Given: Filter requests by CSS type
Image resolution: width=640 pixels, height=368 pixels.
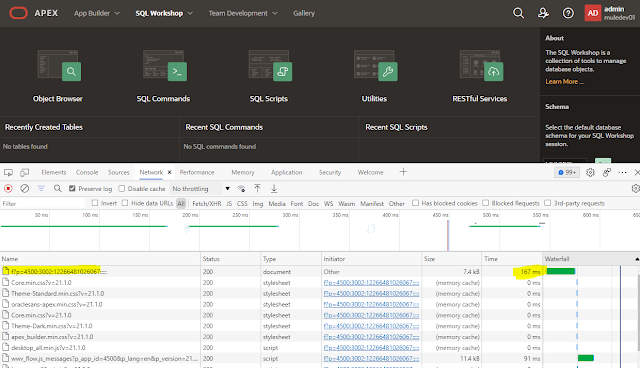Looking at the screenshot, I should 242,203.
